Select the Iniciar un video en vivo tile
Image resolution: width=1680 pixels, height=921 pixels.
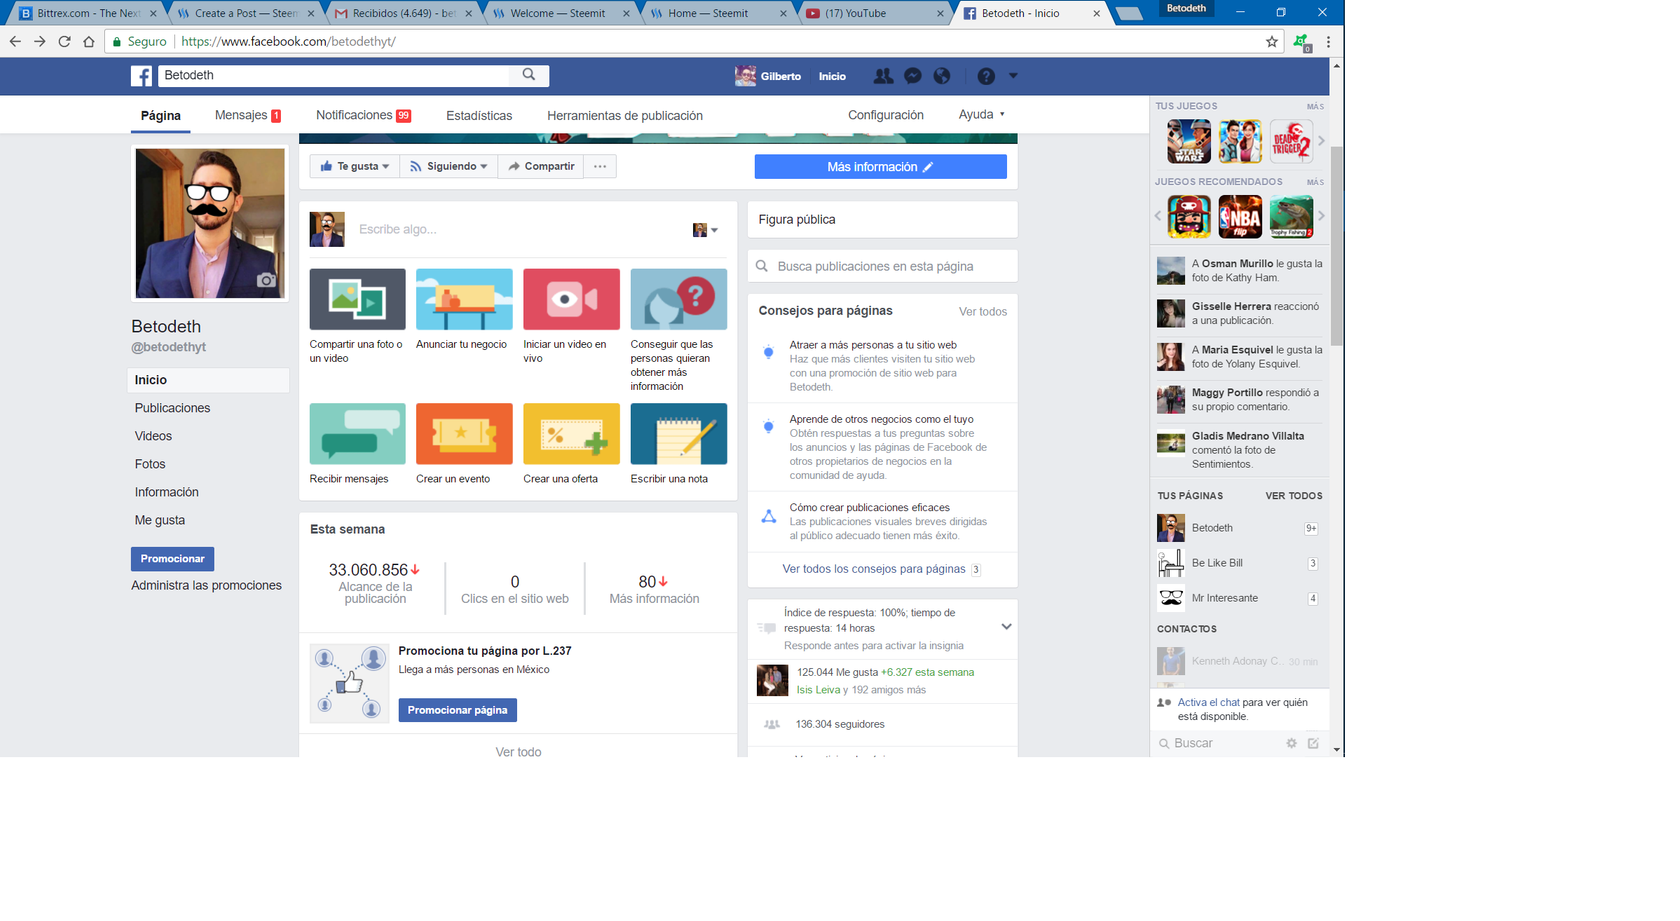click(571, 299)
